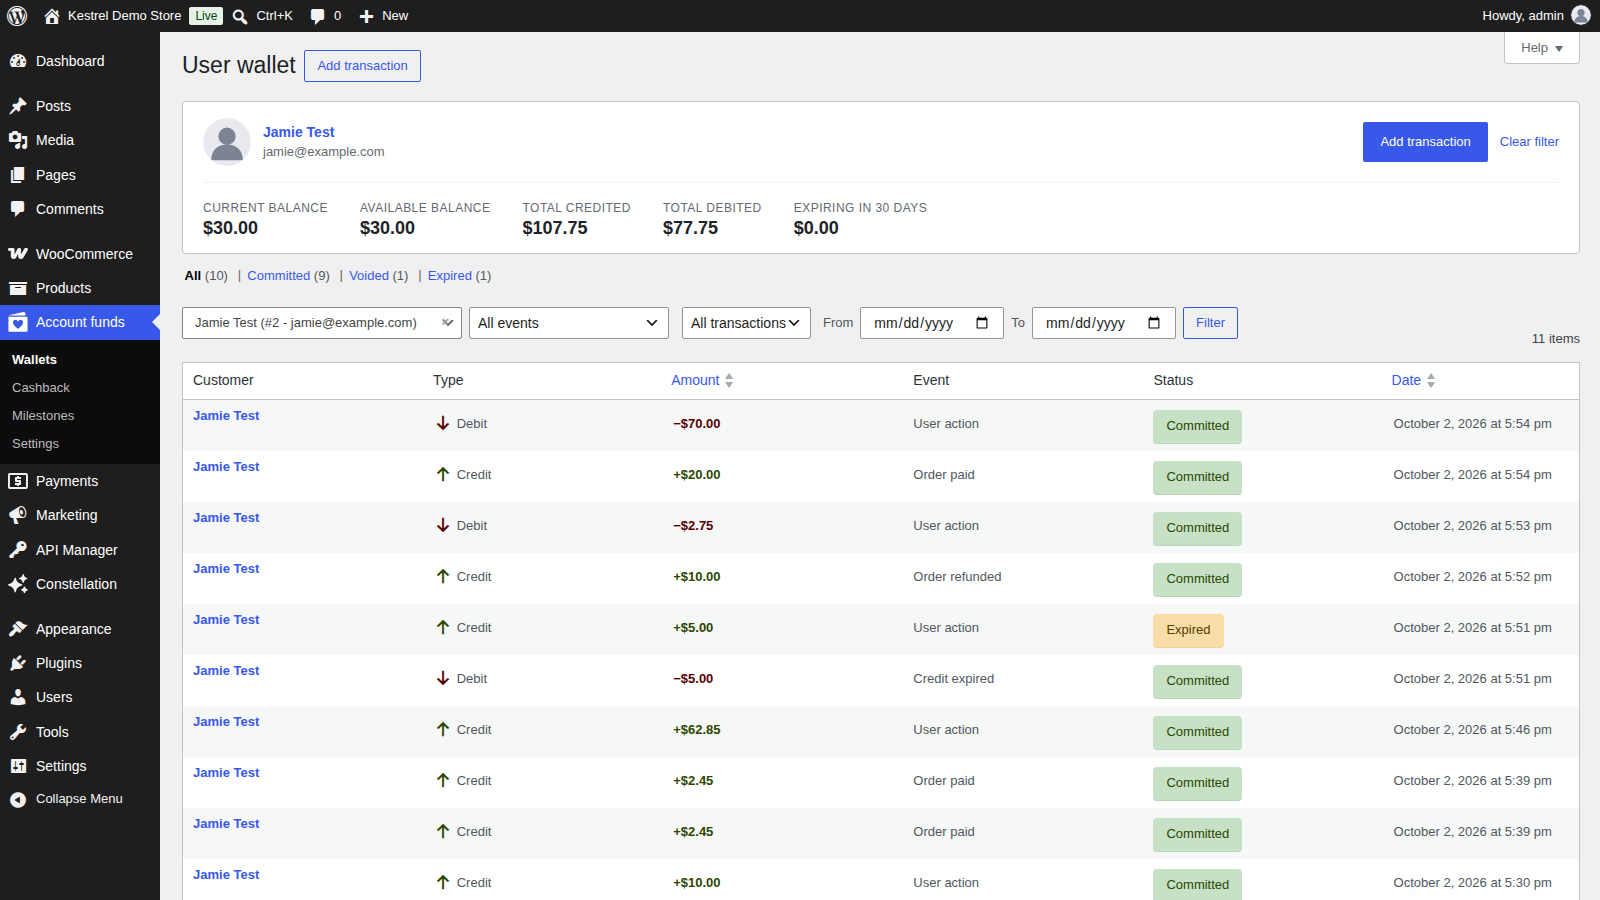The width and height of the screenshot is (1600, 900).
Task: Click the blue Add transaction button
Action: 1425,142
